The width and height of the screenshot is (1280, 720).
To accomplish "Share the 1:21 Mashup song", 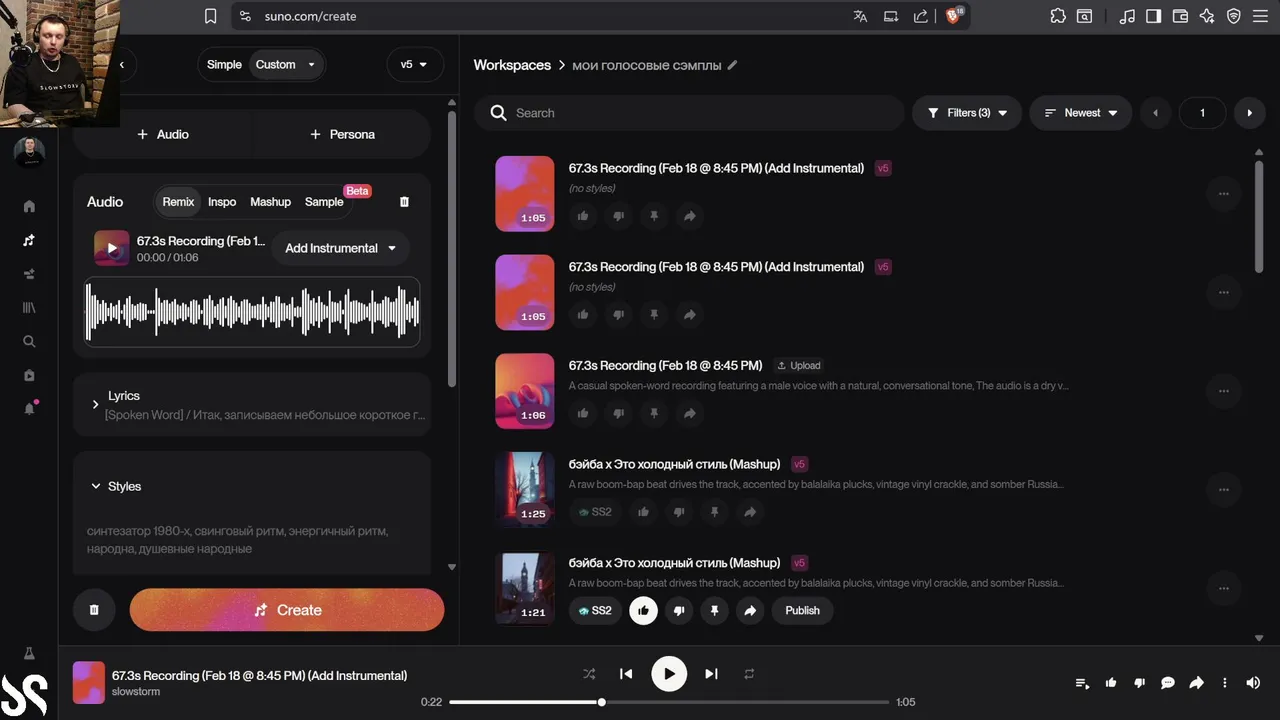I will coord(750,611).
